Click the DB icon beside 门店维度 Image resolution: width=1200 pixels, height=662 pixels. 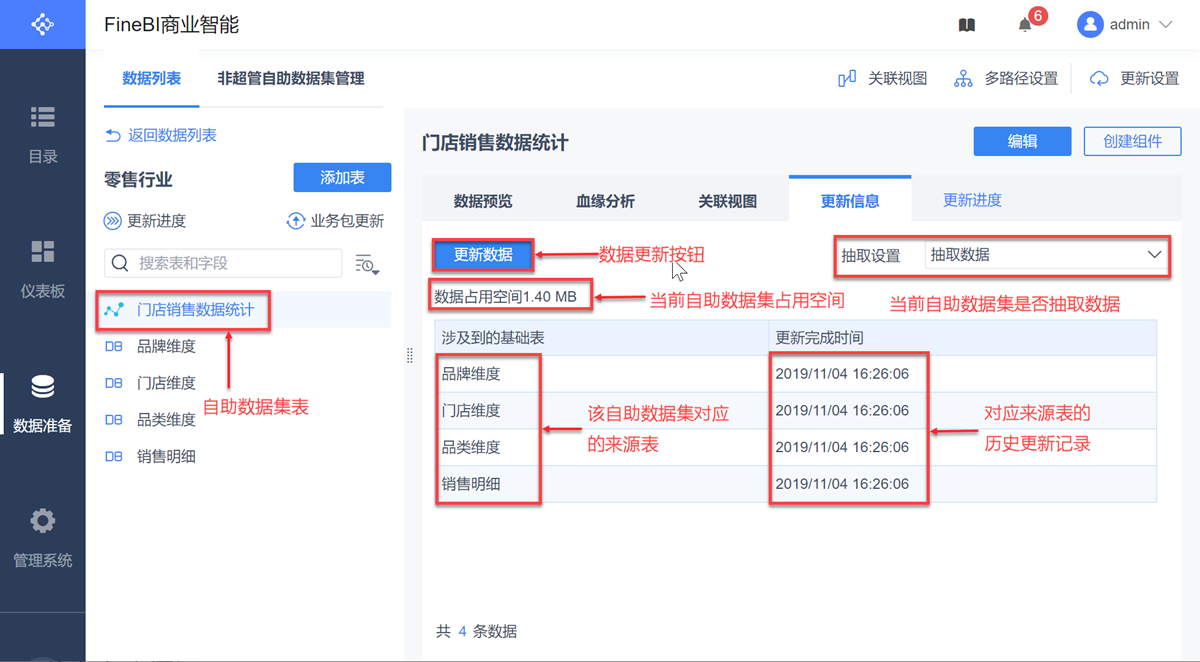114,383
